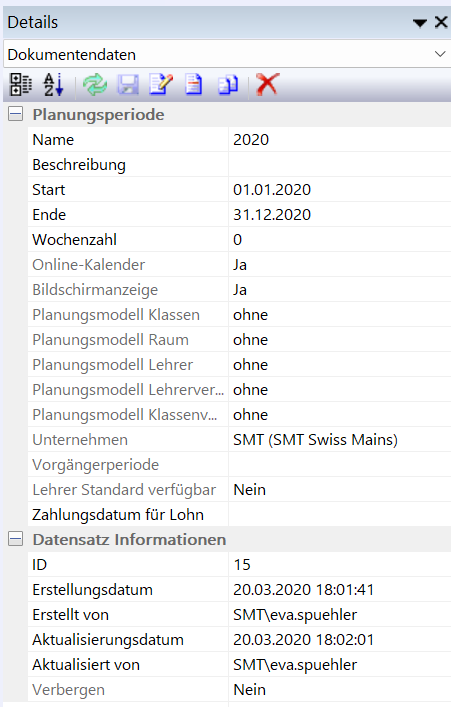451x707 pixels.
Task: Click the green refresh arrows icon
Action: tap(95, 84)
